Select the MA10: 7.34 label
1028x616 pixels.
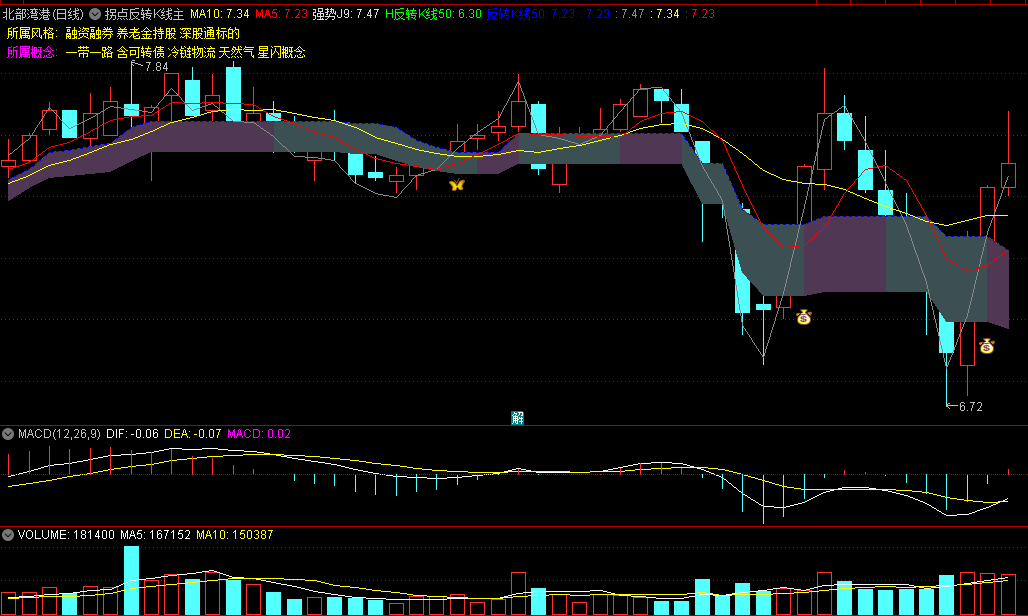(x=220, y=14)
